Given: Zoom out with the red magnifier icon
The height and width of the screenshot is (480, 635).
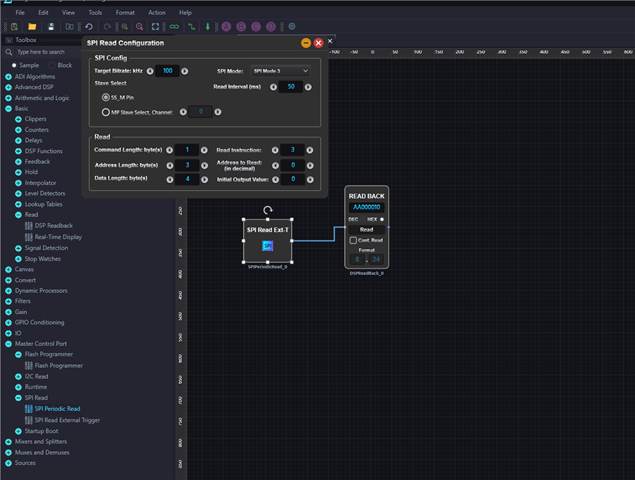Looking at the screenshot, I should tap(140, 27).
